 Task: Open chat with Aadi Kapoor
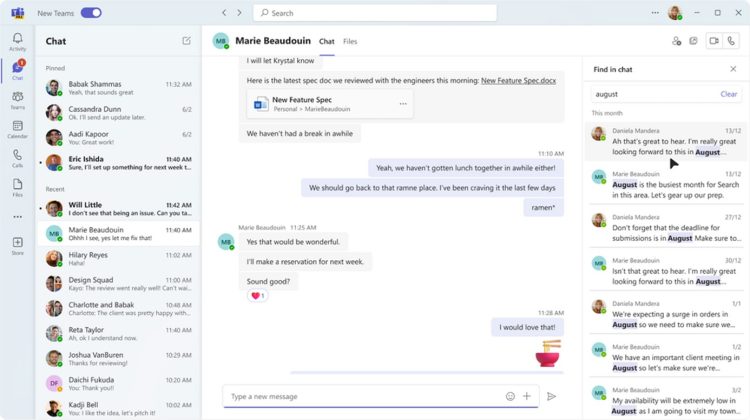[119, 138]
